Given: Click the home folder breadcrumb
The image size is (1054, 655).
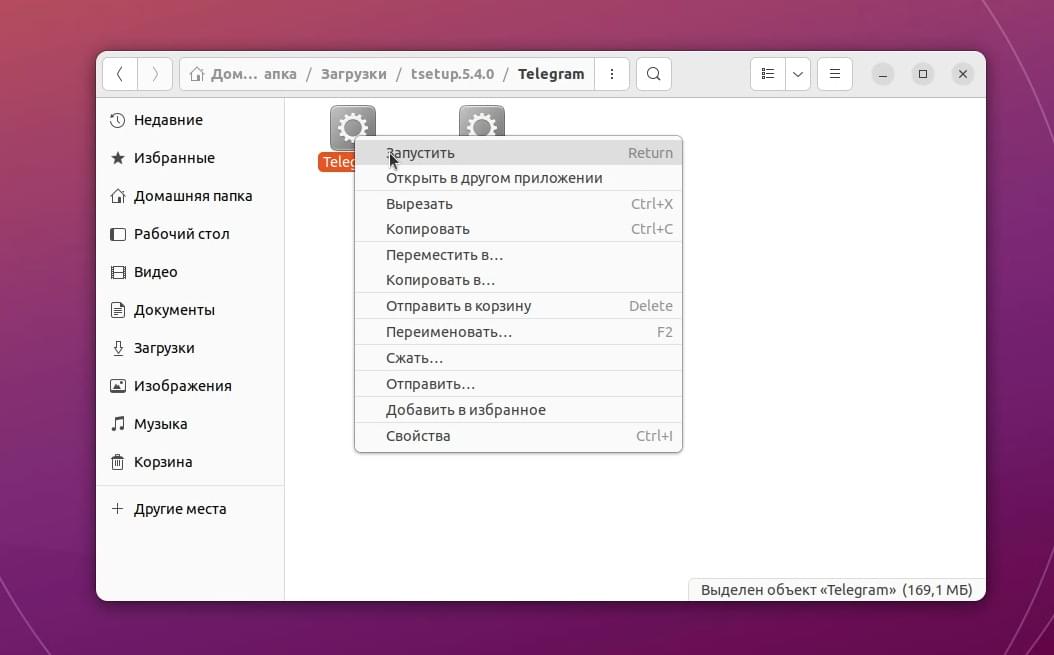Looking at the screenshot, I should coord(243,74).
